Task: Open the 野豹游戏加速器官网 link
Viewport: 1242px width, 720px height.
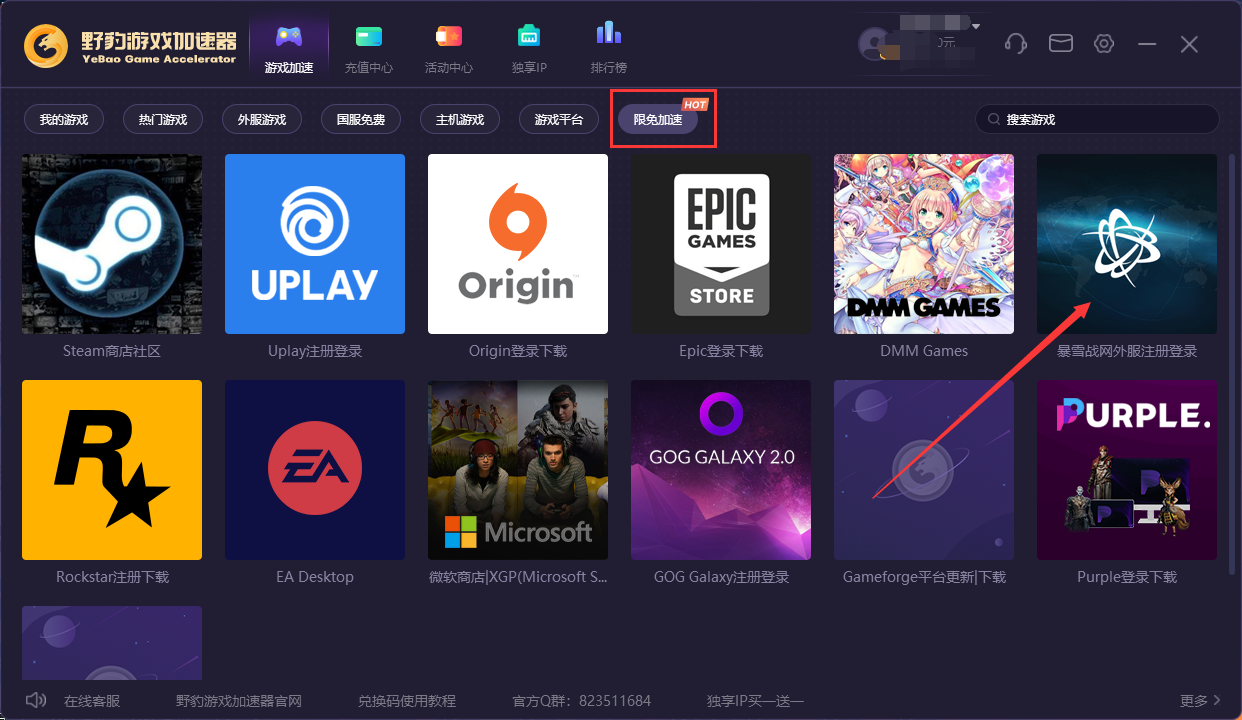Action: click(238, 701)
